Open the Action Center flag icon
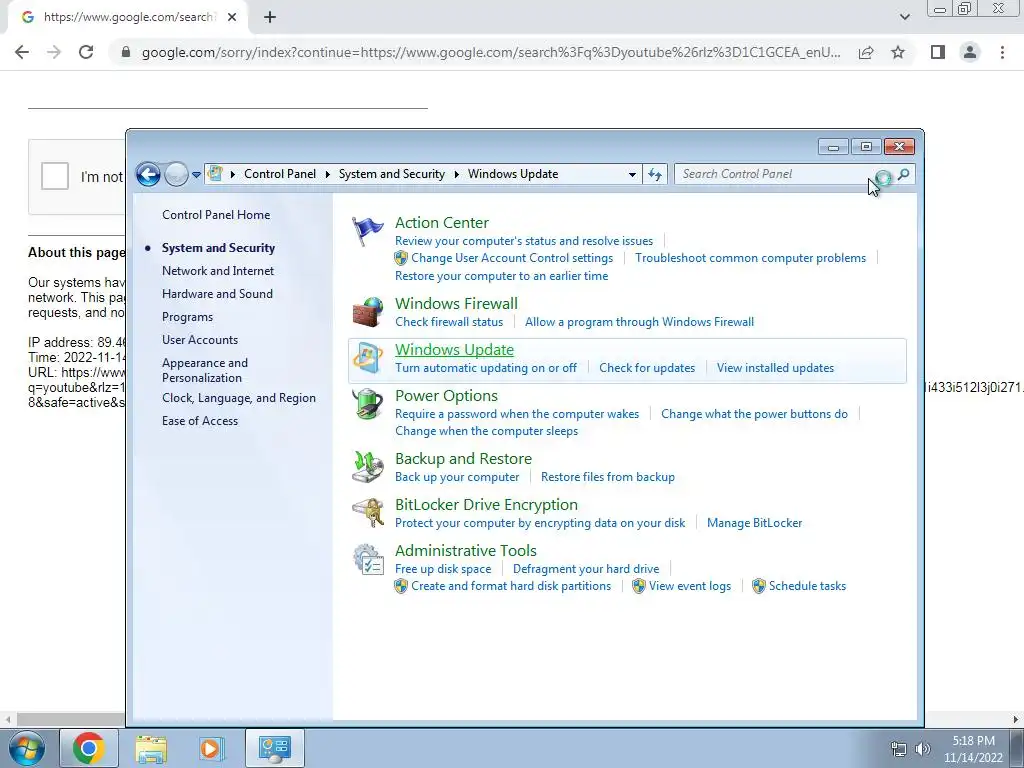This screenshot has height=768, width=1024. 368,231
